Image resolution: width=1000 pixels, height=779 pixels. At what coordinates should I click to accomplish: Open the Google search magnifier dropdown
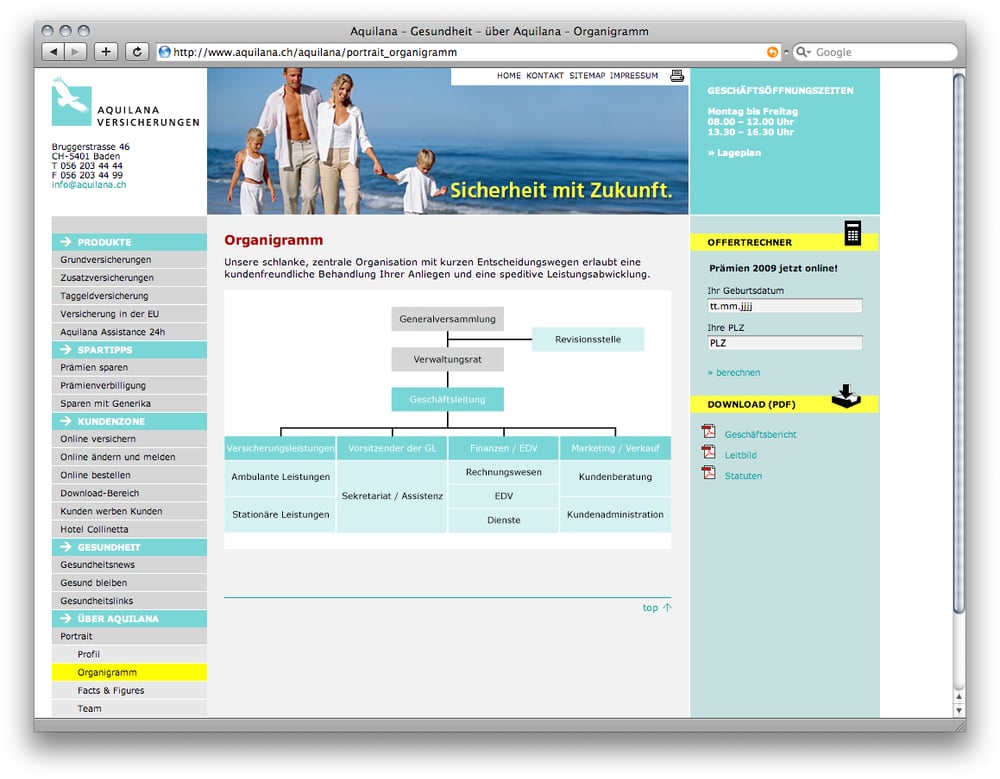803,52
